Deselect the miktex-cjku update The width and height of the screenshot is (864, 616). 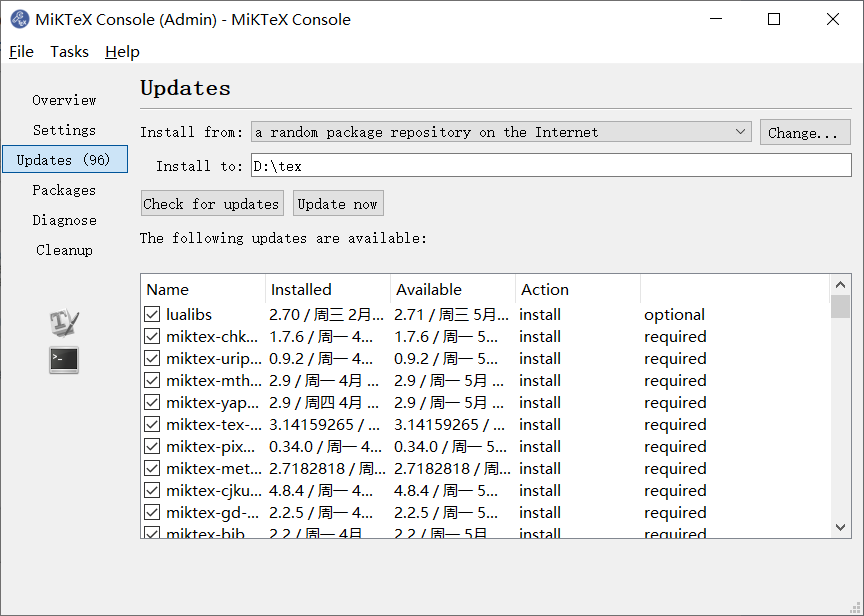pos(152,490)
